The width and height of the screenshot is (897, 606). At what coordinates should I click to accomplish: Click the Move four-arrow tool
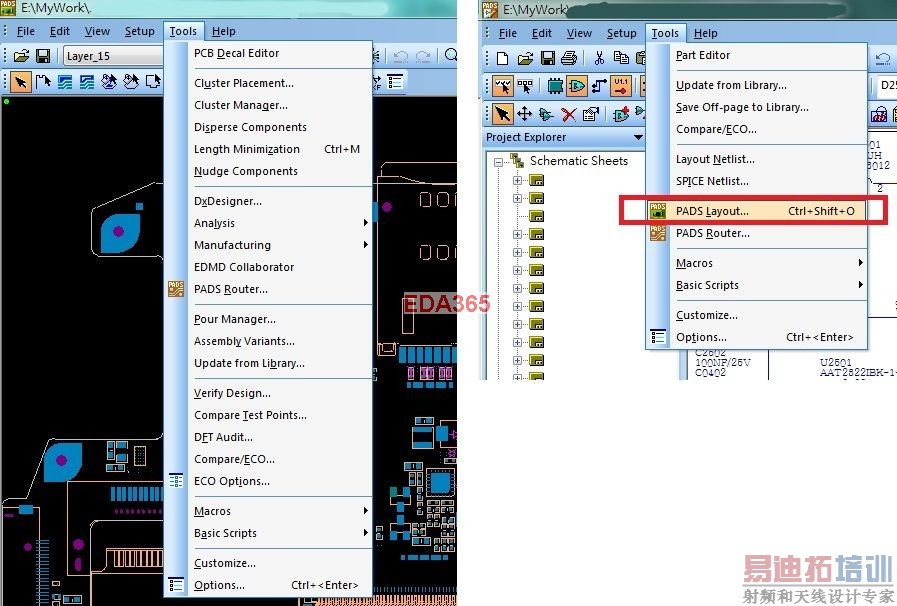click(x=525, y=114)
